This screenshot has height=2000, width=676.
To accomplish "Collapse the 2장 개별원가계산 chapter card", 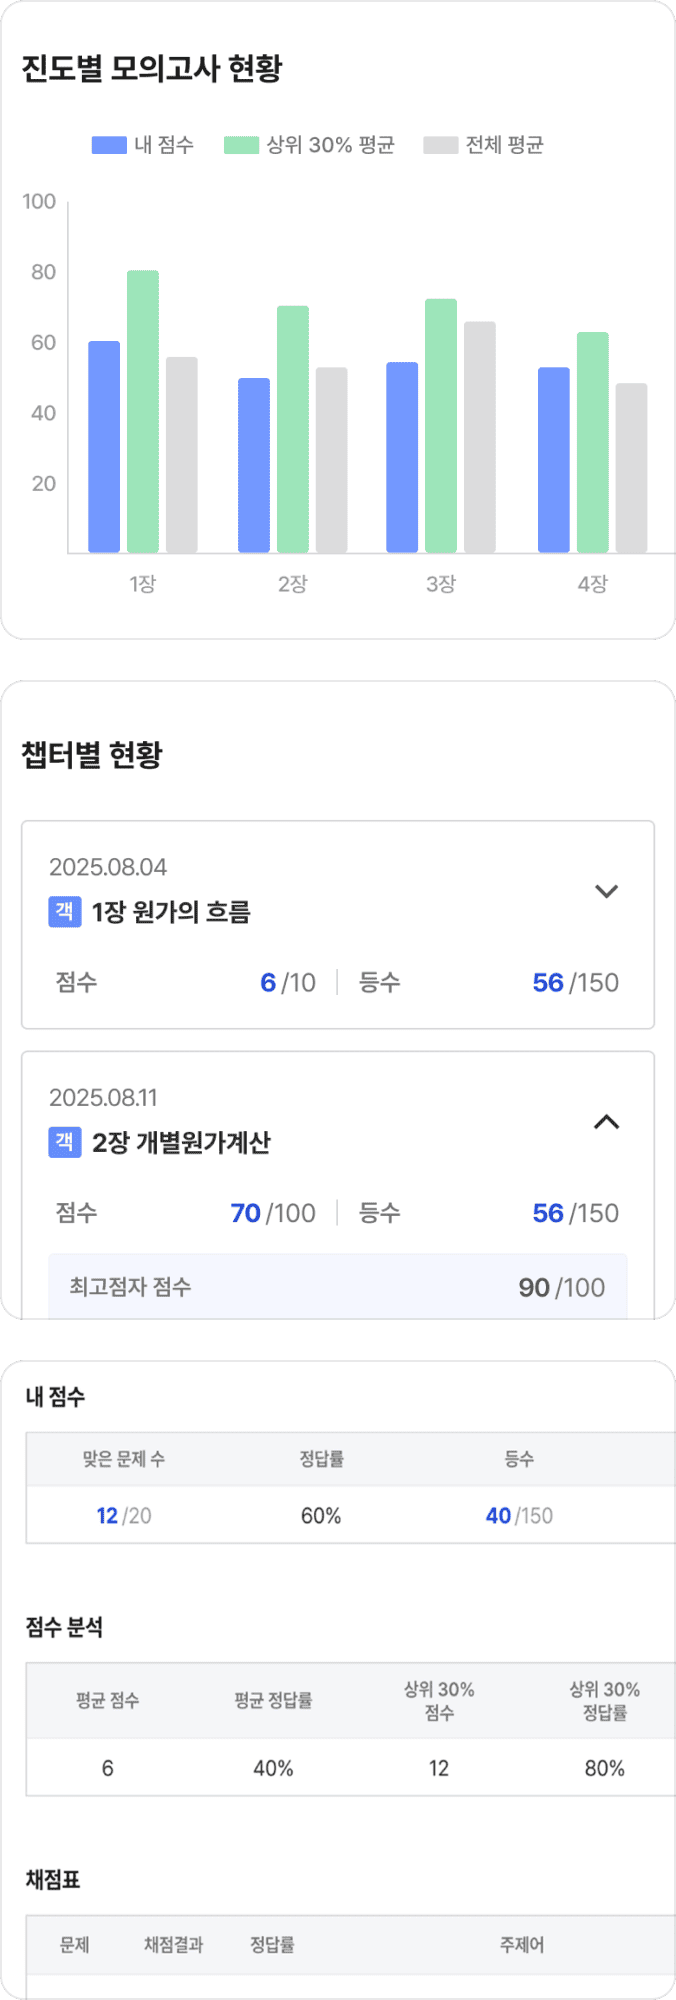I will tap(606, 1122).
